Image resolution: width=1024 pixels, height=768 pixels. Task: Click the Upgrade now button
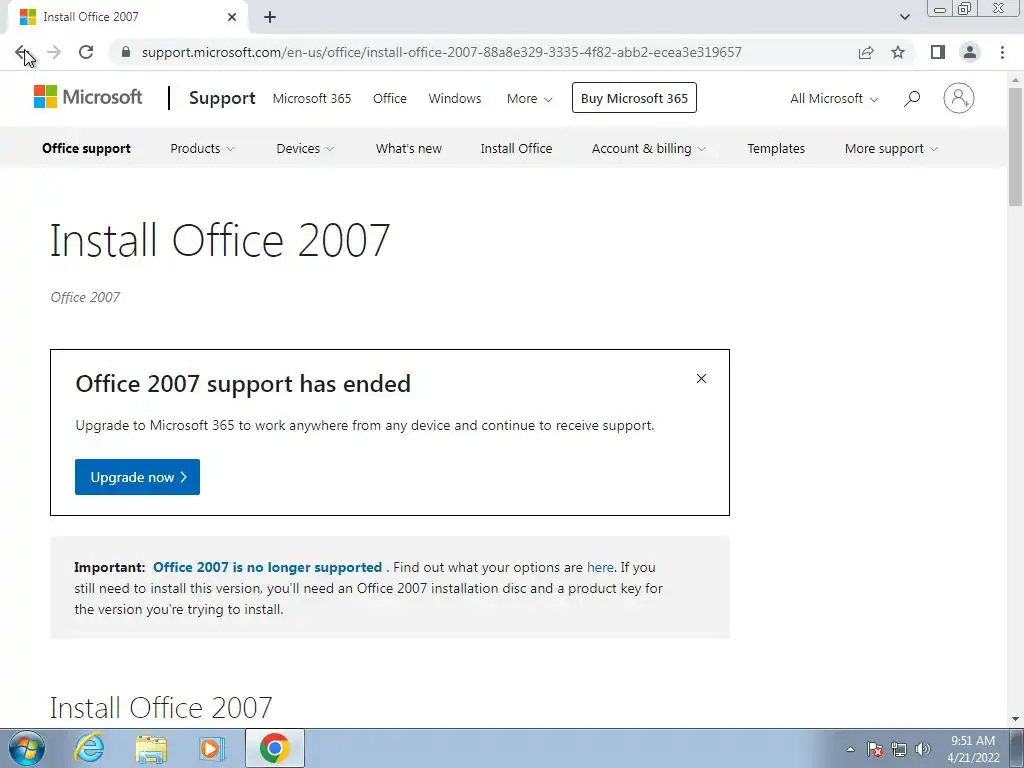tap(137, 477)
